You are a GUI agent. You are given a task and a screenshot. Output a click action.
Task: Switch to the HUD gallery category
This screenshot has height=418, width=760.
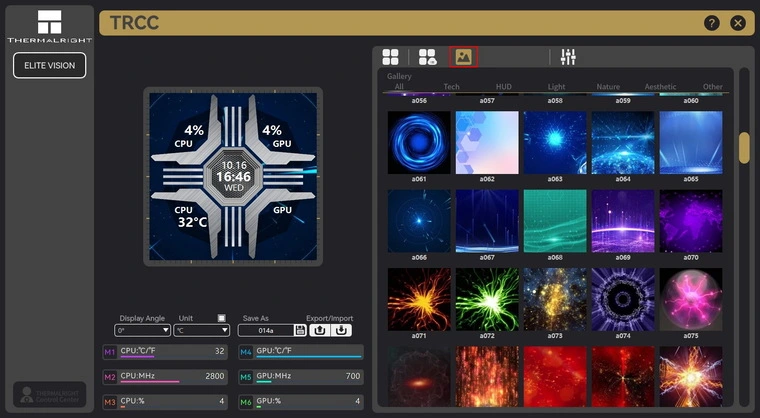[504, 87]
